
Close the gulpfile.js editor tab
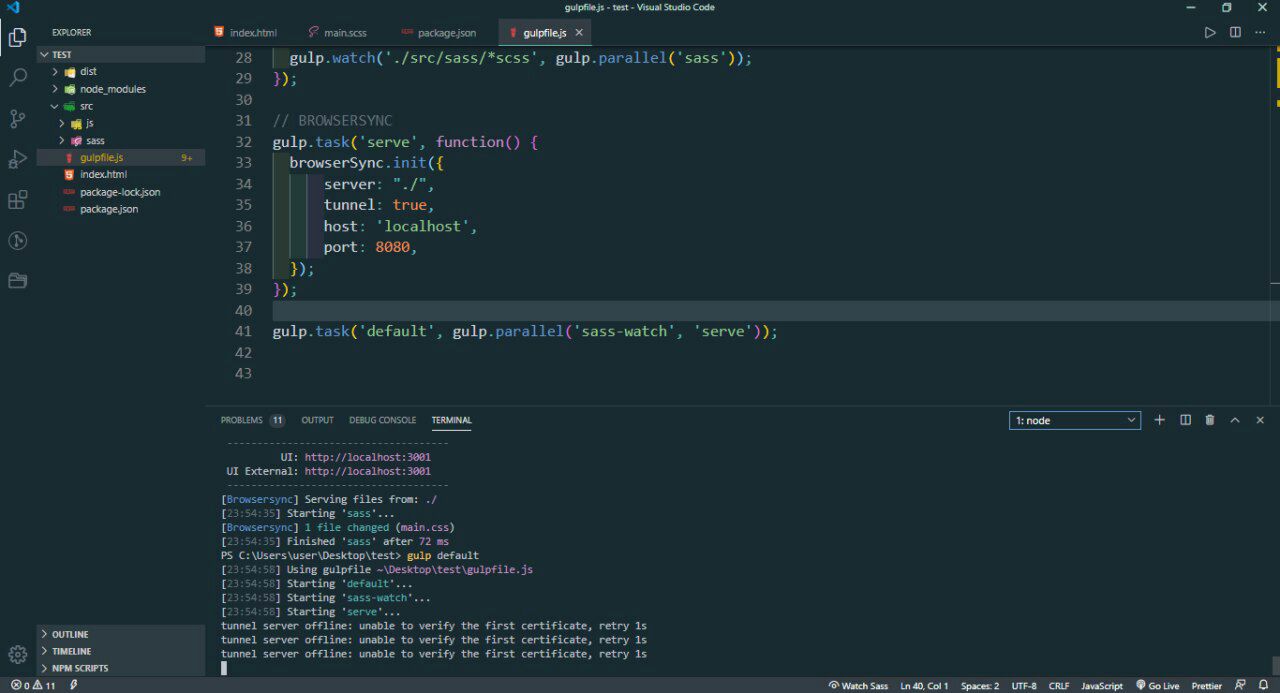[579, 33]
